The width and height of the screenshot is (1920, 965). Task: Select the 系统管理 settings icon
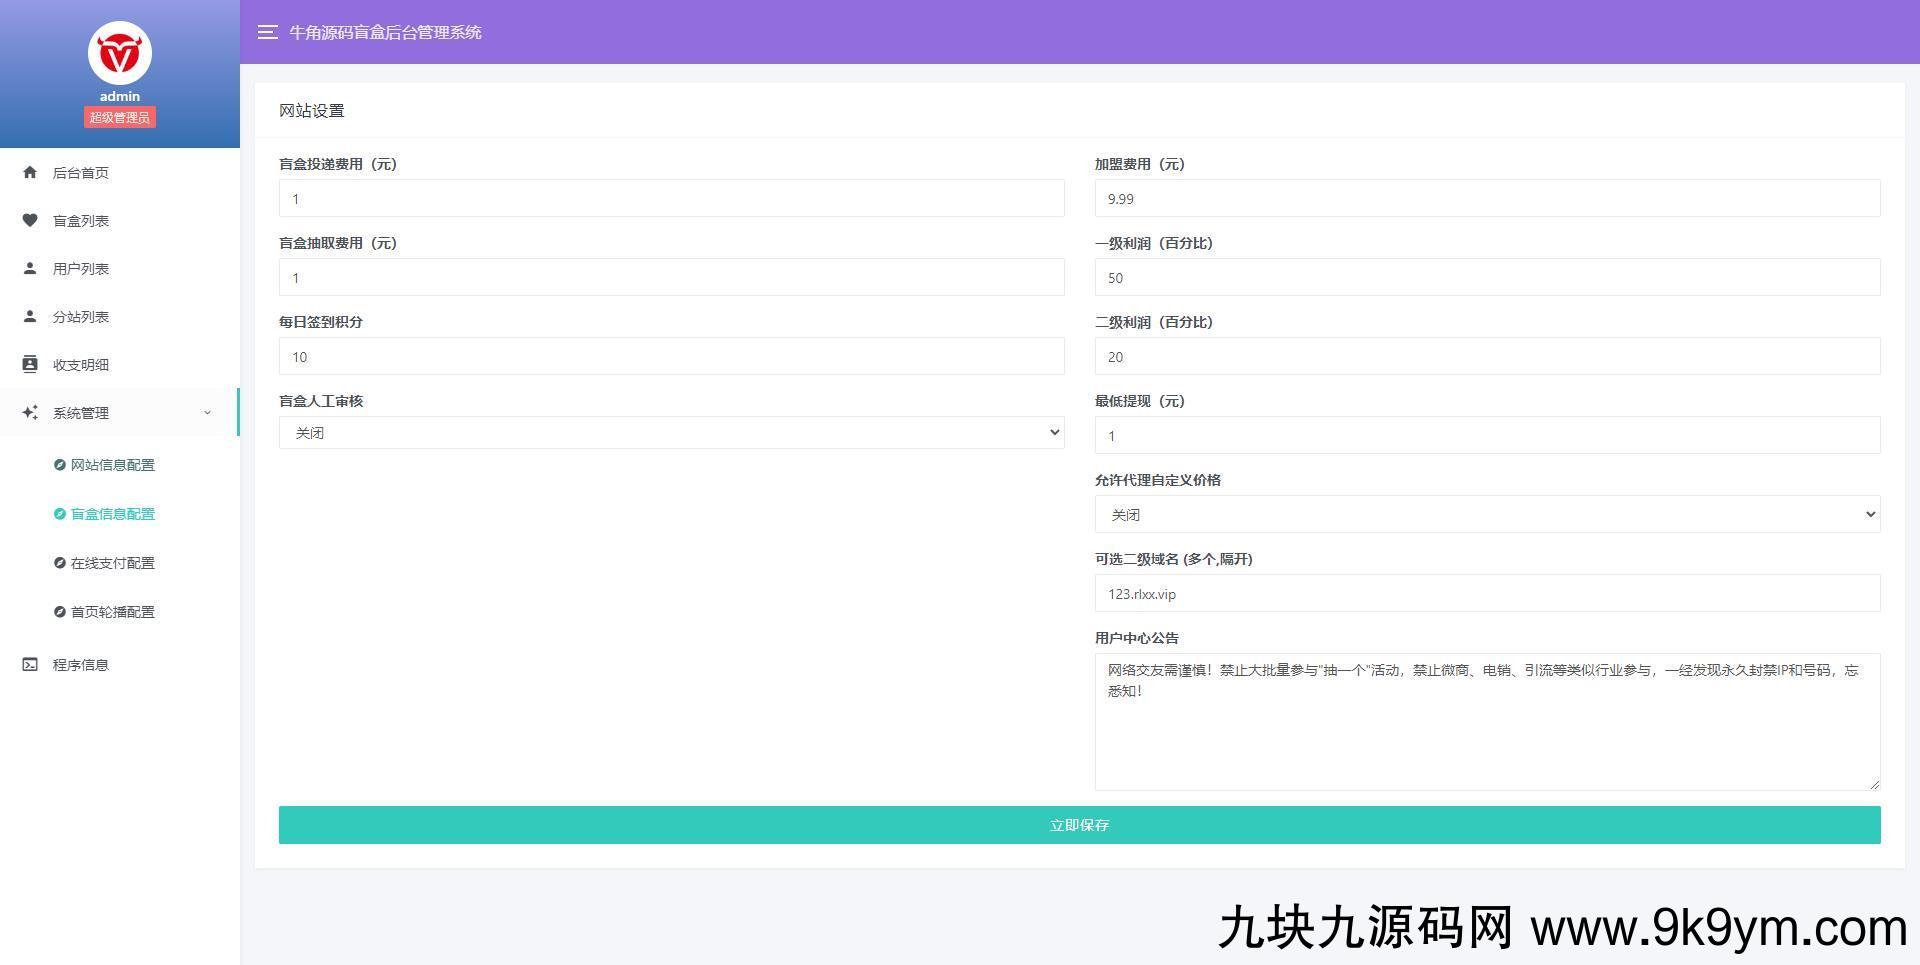(x=30, y=412)
